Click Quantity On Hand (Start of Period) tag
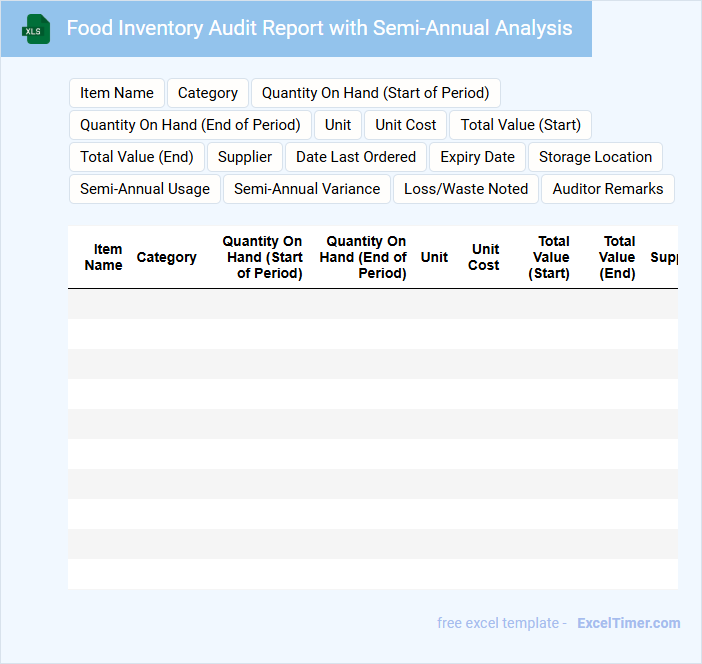The width and height of the screenshot is (702, 664). (x=375, y=93)
